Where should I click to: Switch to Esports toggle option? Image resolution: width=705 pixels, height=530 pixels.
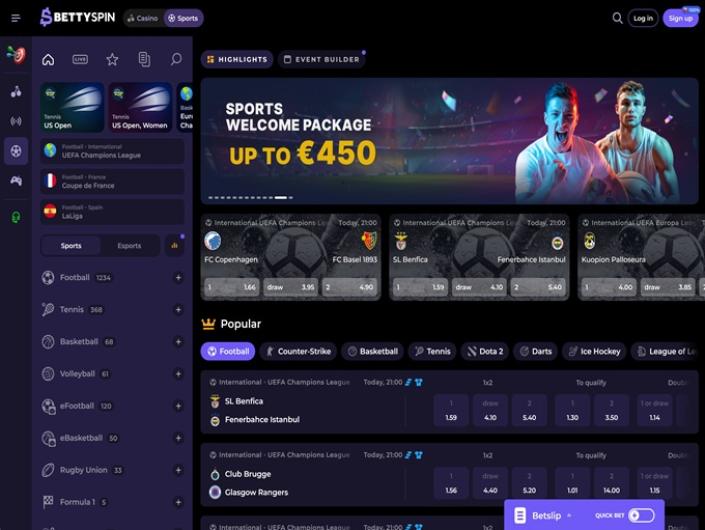pos(129,246)
